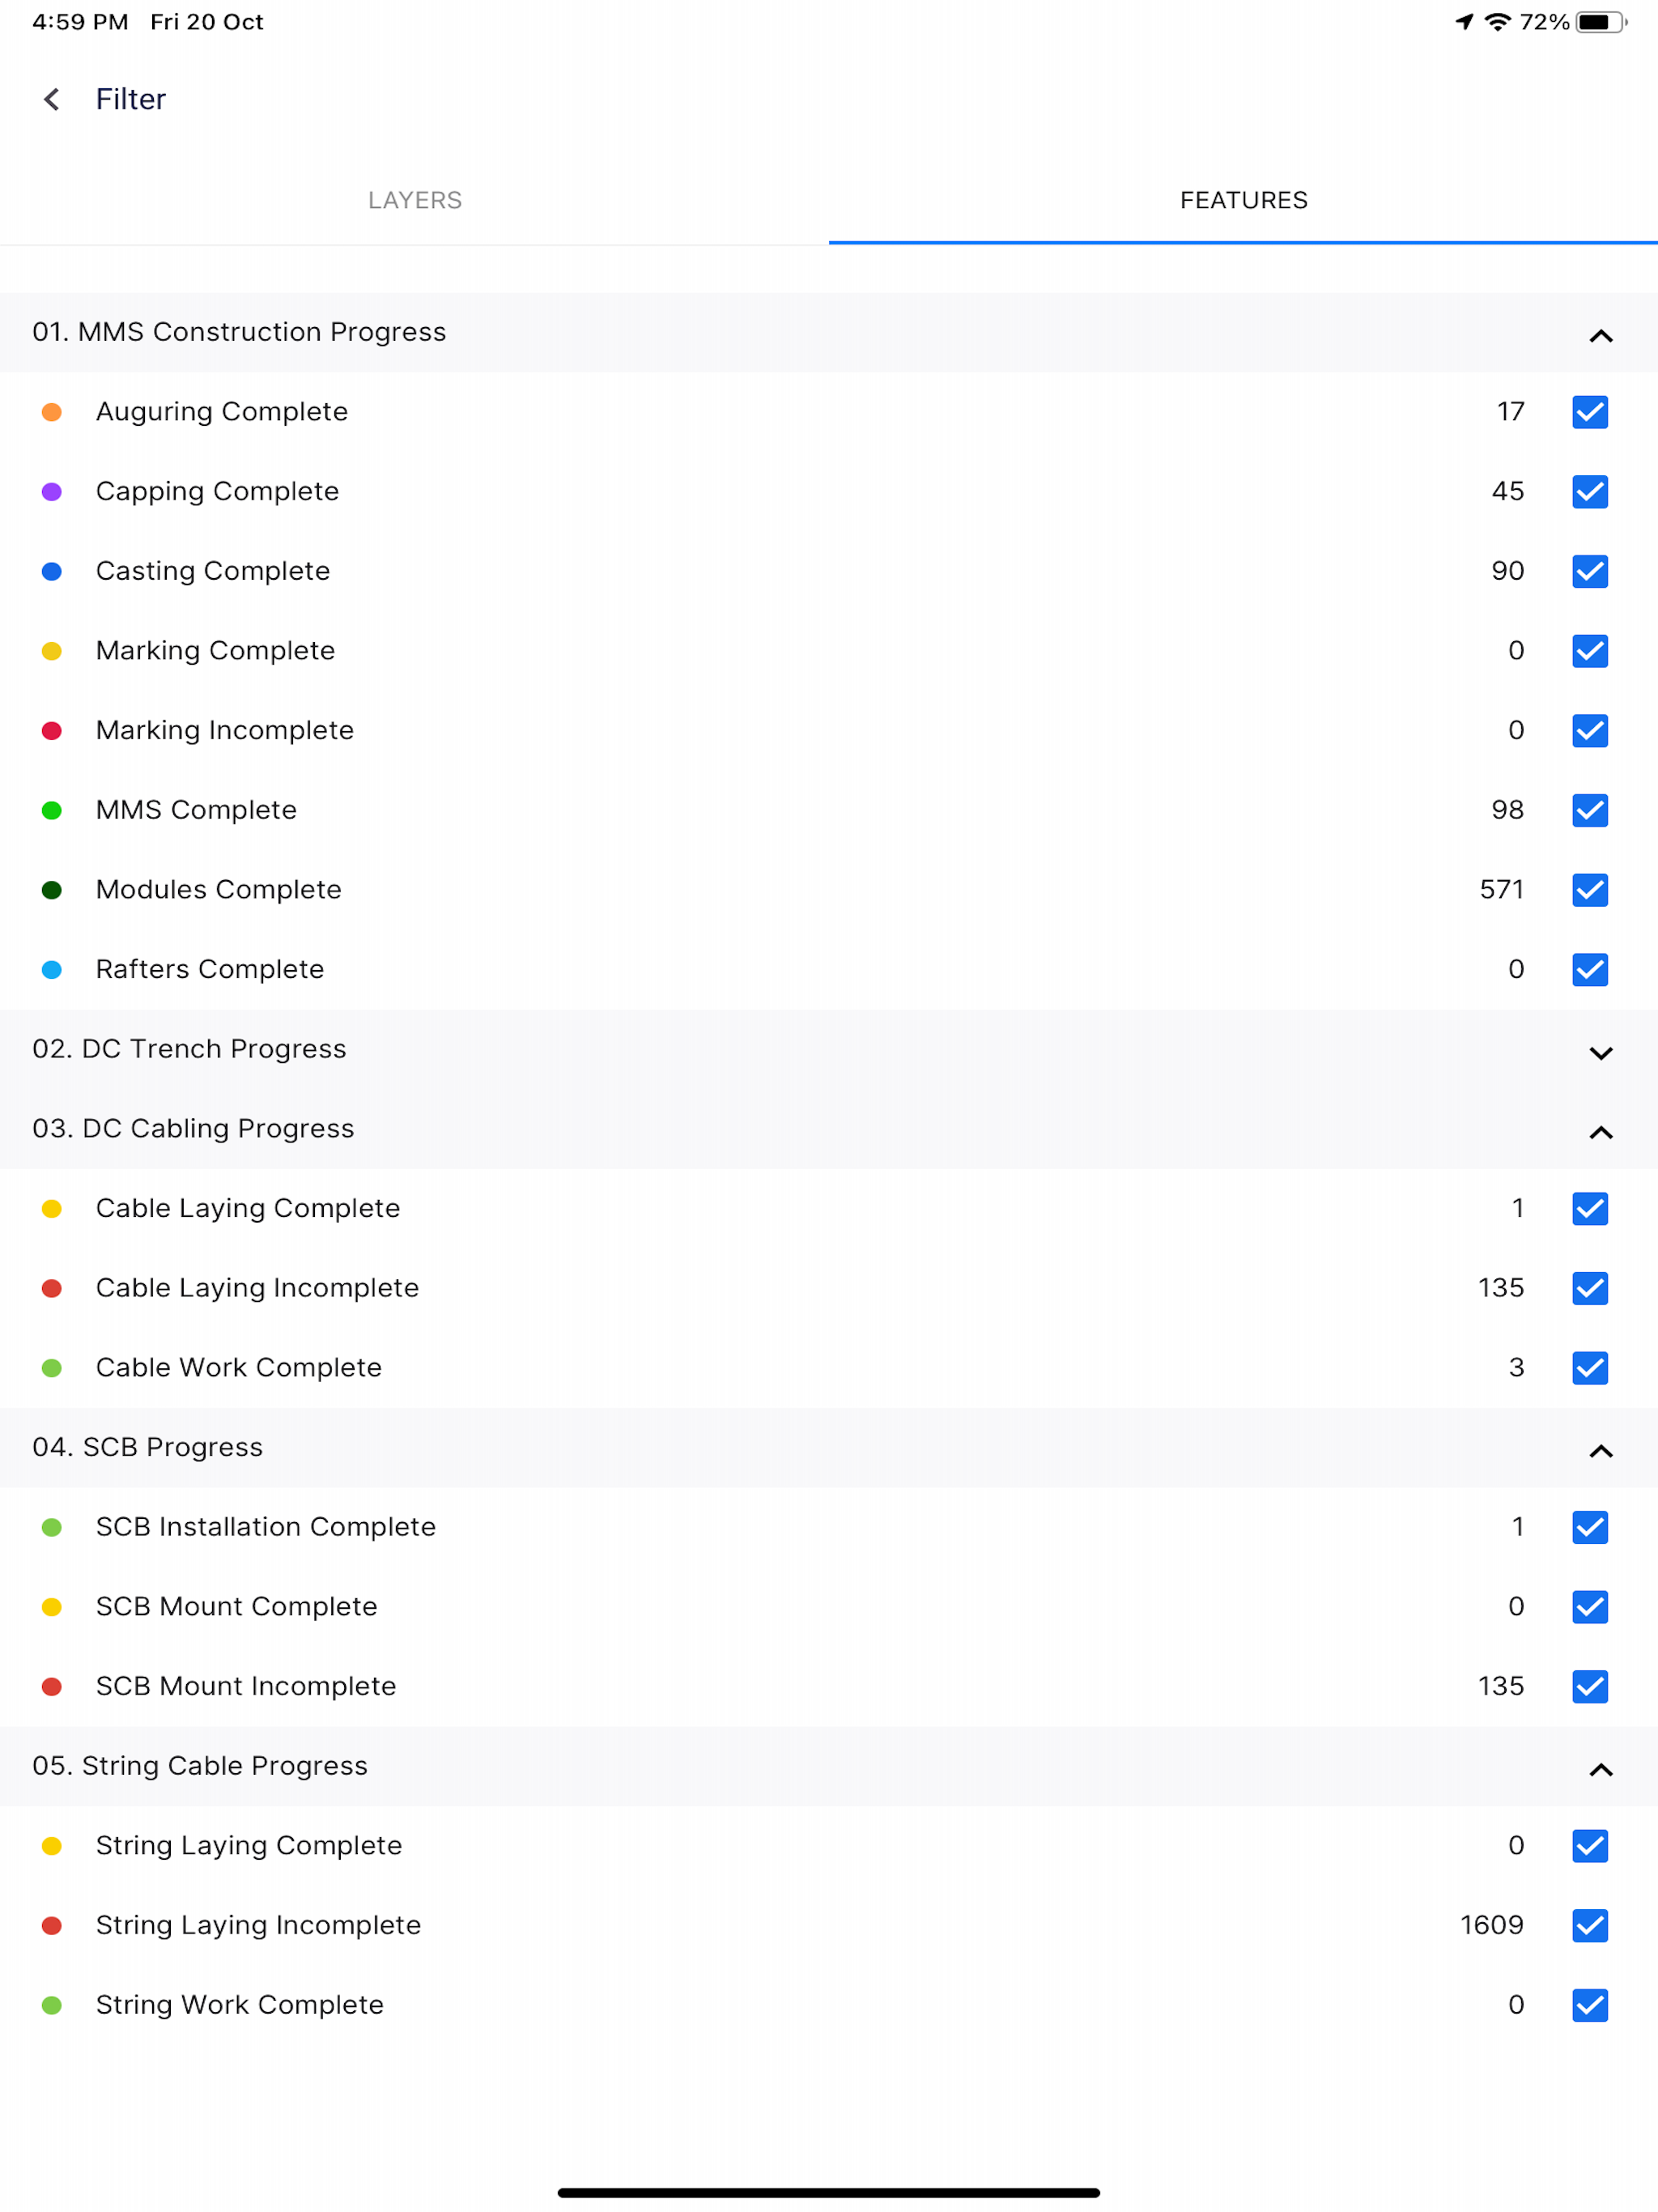Click the red Marking Incomplete dot
The image size is (1658, 2212).
(x=52, y=731)
